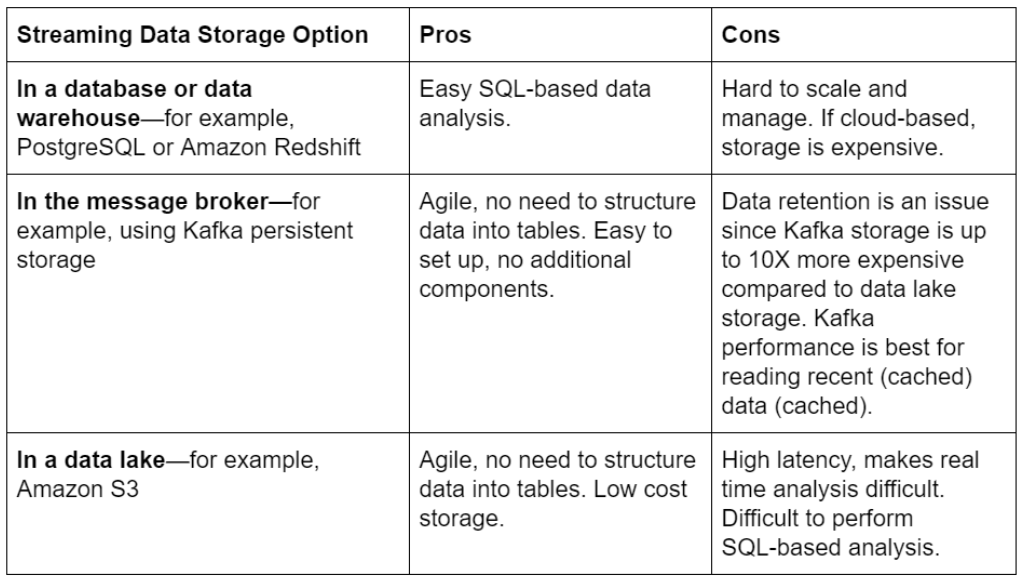Click 'Amazon S3' text
This screenshot has width=1024, height=584.
[x=78, y=489]
